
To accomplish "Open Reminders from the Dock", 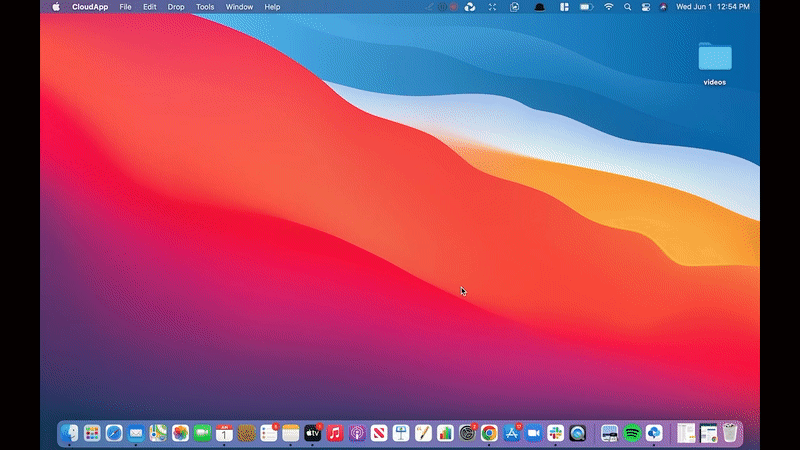I will pyautogui.click(x=268, y=433).
